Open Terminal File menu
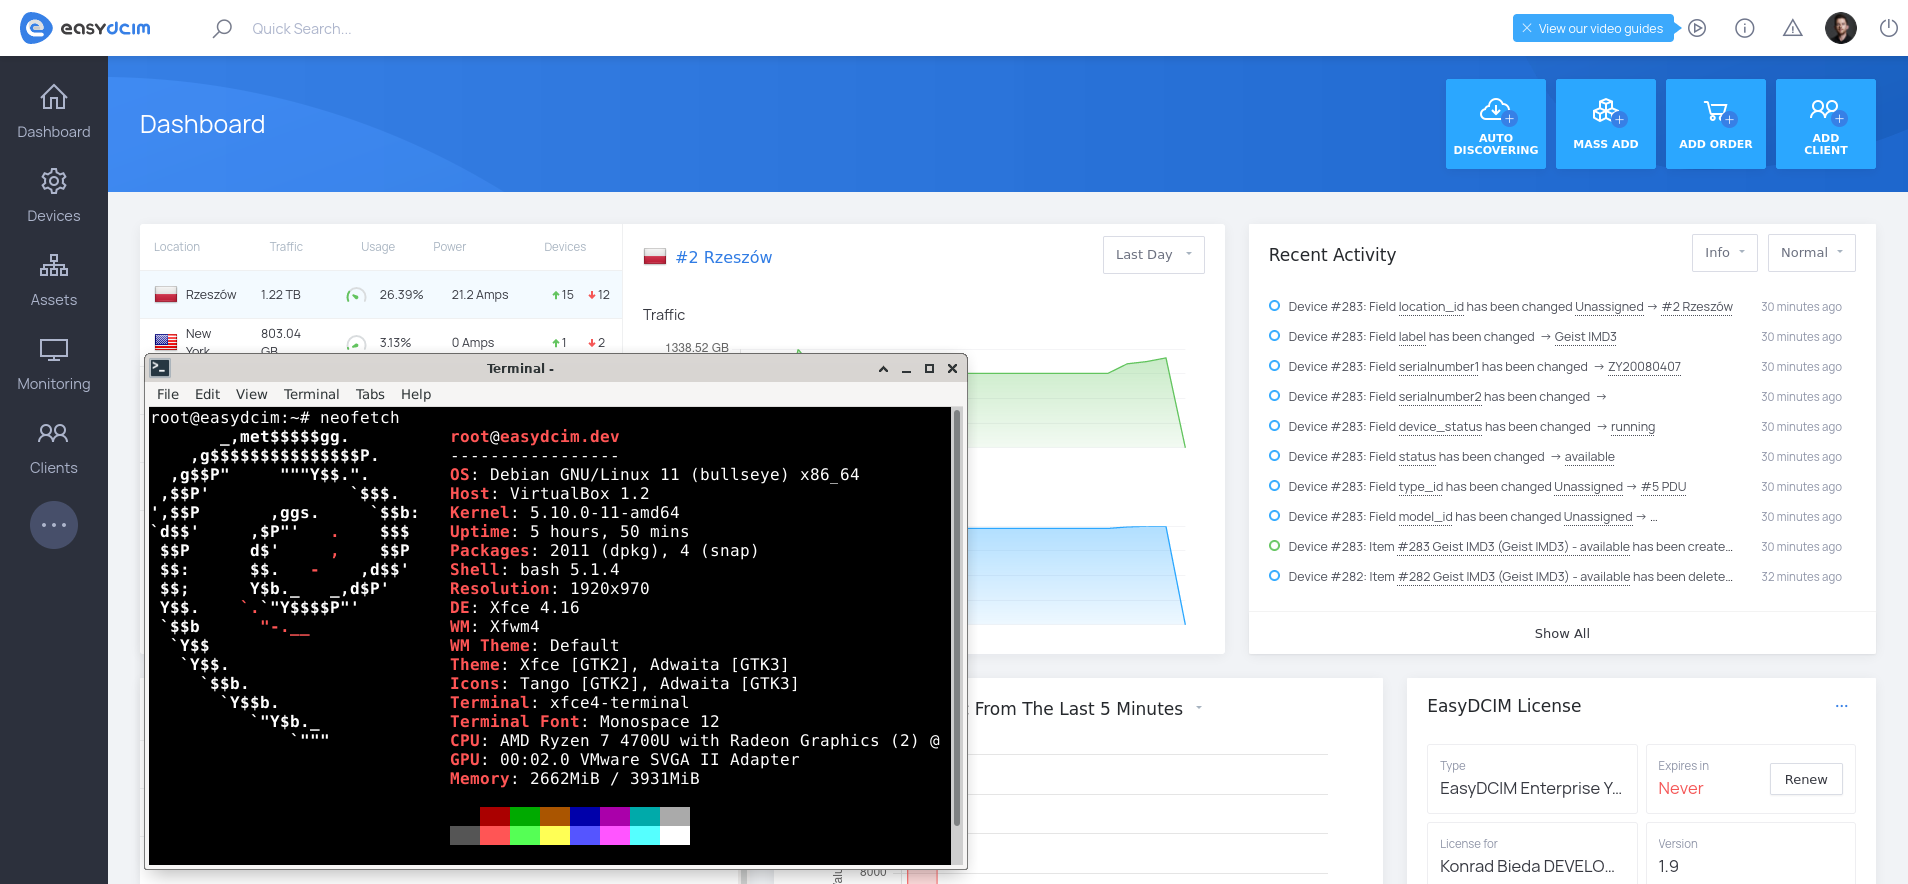The width and height of the screenshot is (1908, 884). point(168,394)
